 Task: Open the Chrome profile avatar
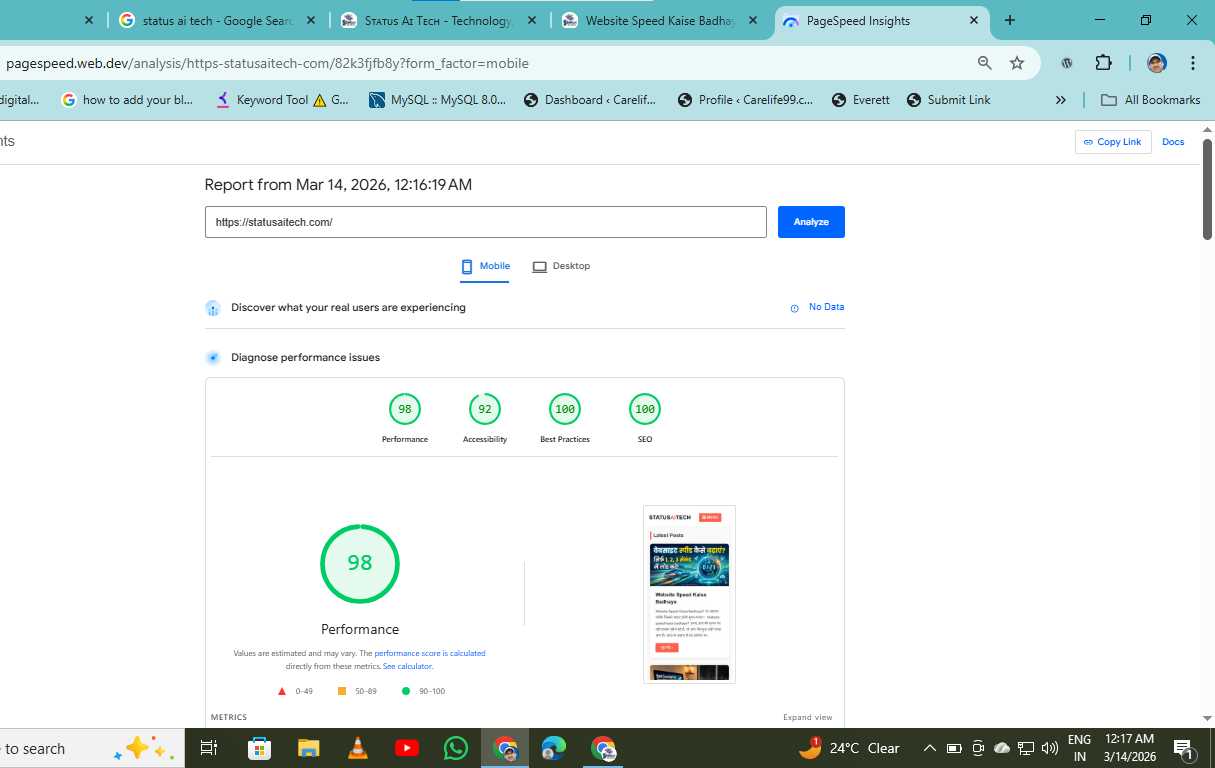(x=1156, y=63)
